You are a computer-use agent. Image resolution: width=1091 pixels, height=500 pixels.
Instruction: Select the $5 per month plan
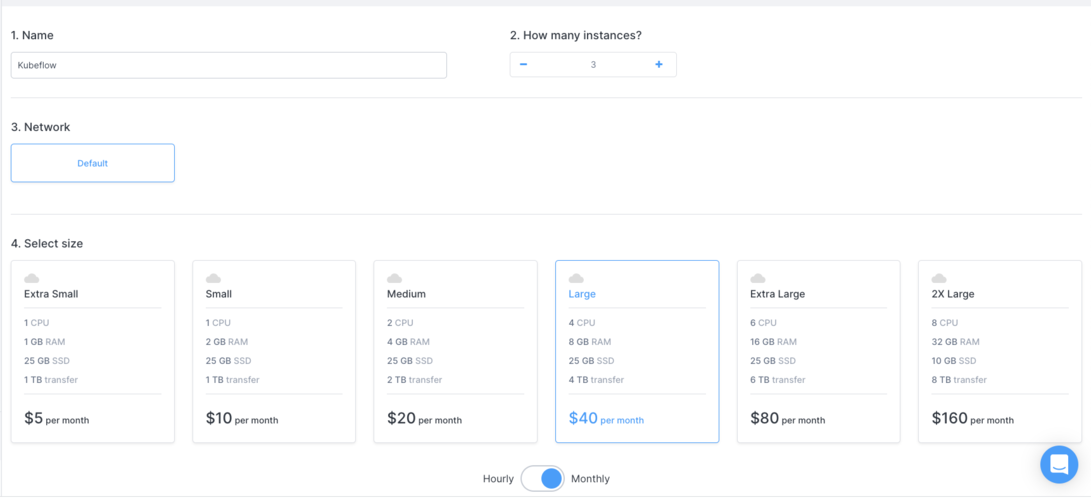click(93, 352)
